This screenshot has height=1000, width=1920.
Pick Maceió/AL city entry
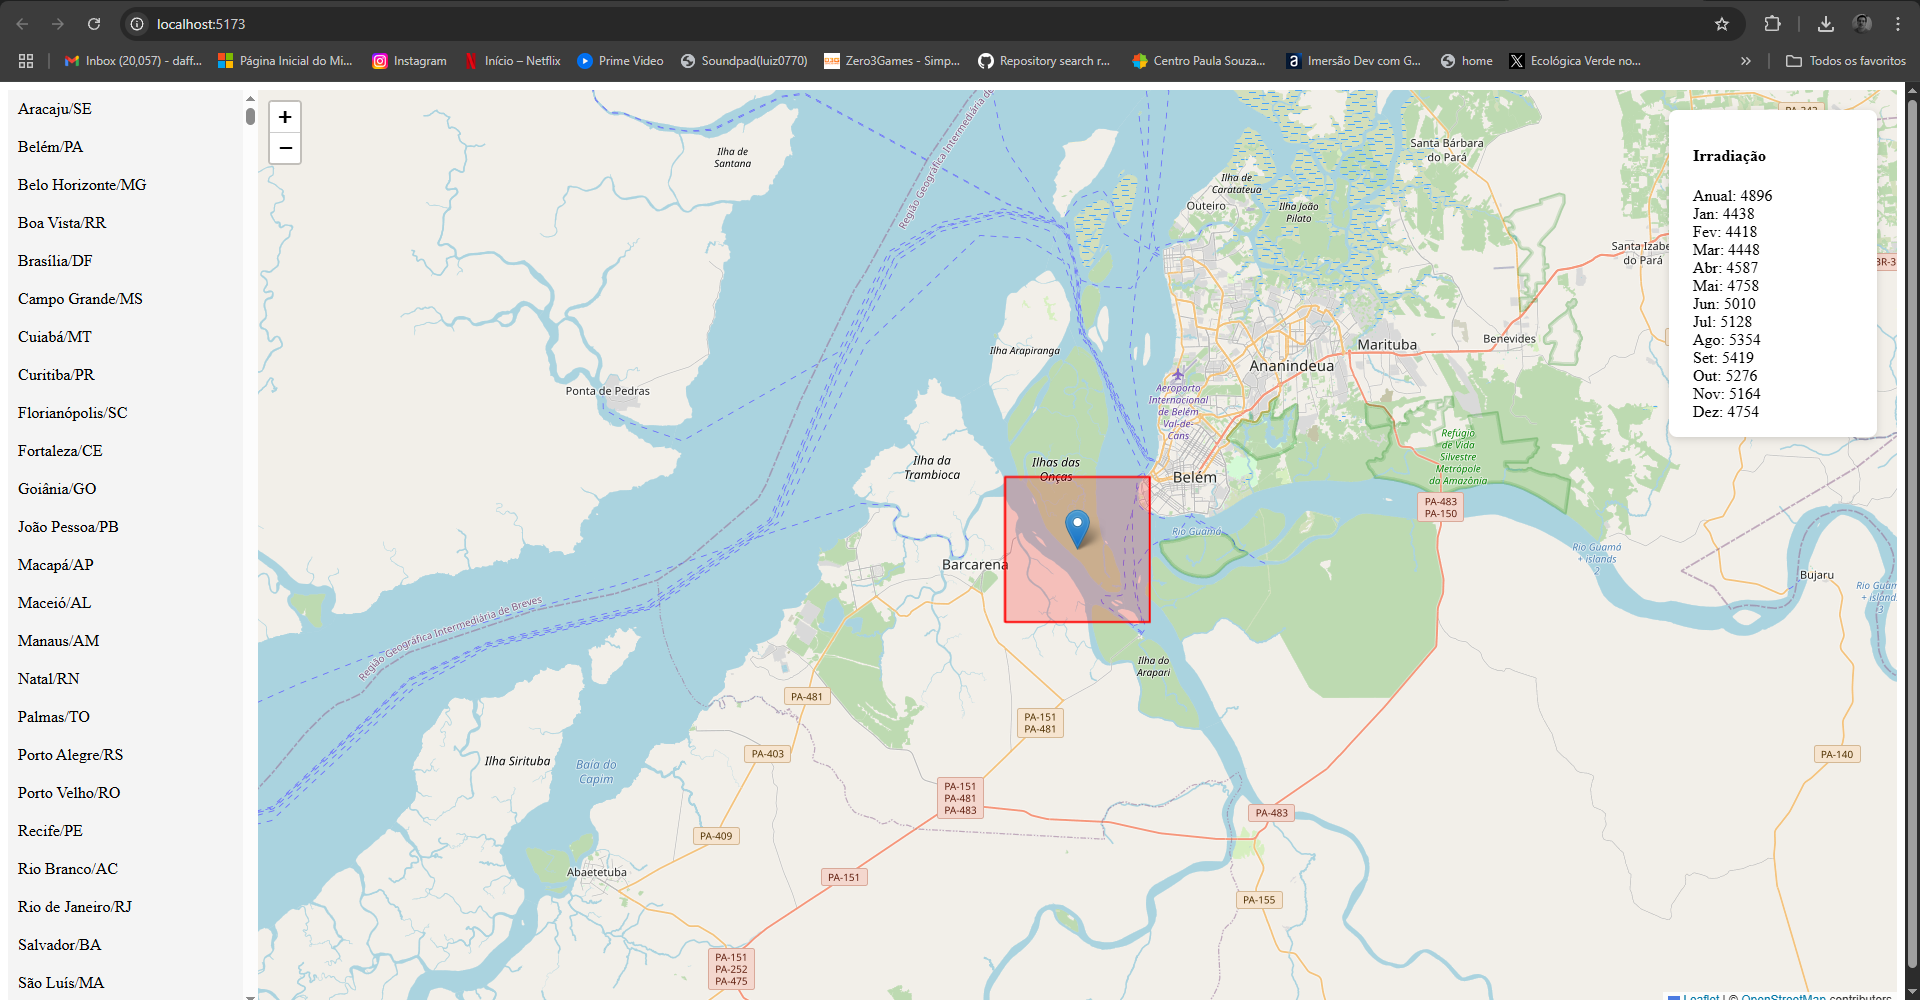pyautogui.click(x=125, y=603)
